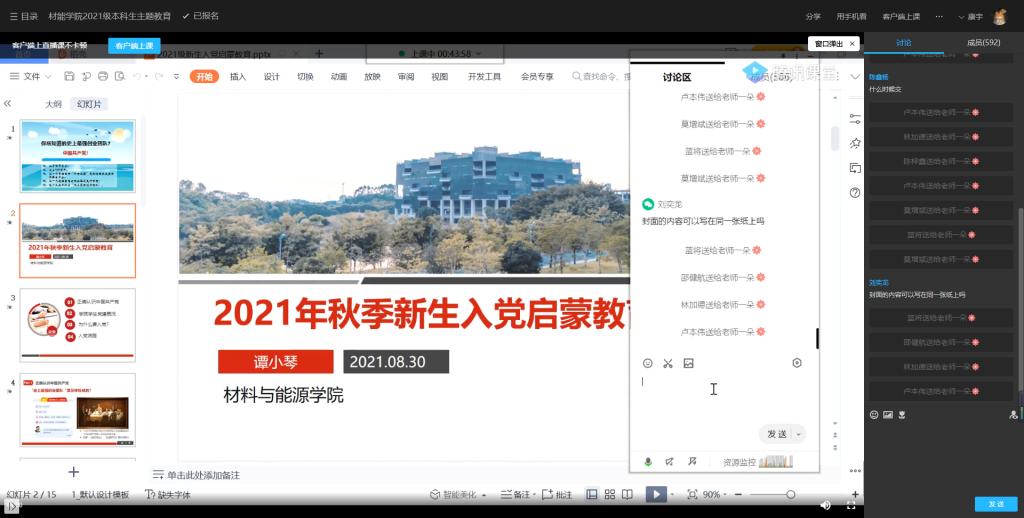Open the dropdown arrow beside 发送
Viewport: 1024px width, 518px height.
[x=797, y=434]
